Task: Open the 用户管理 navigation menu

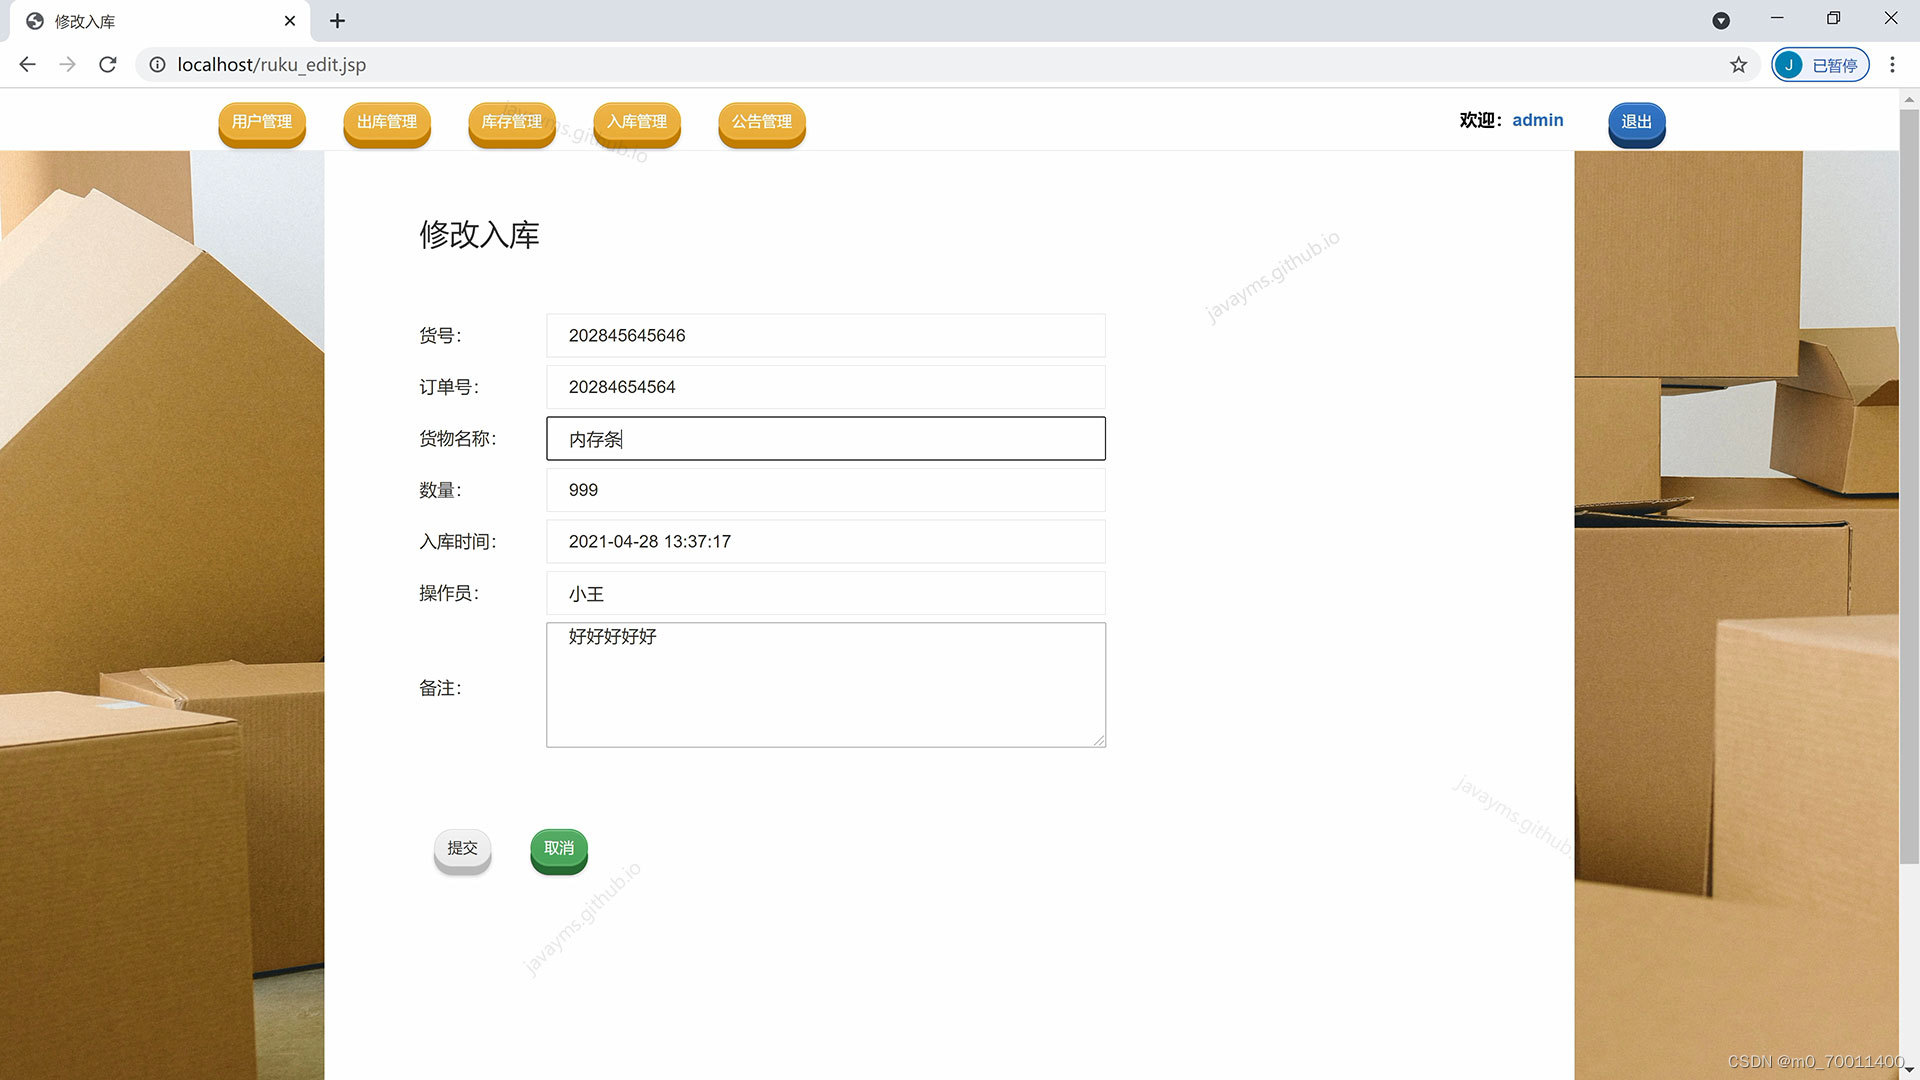Action: tap(261, 122)
